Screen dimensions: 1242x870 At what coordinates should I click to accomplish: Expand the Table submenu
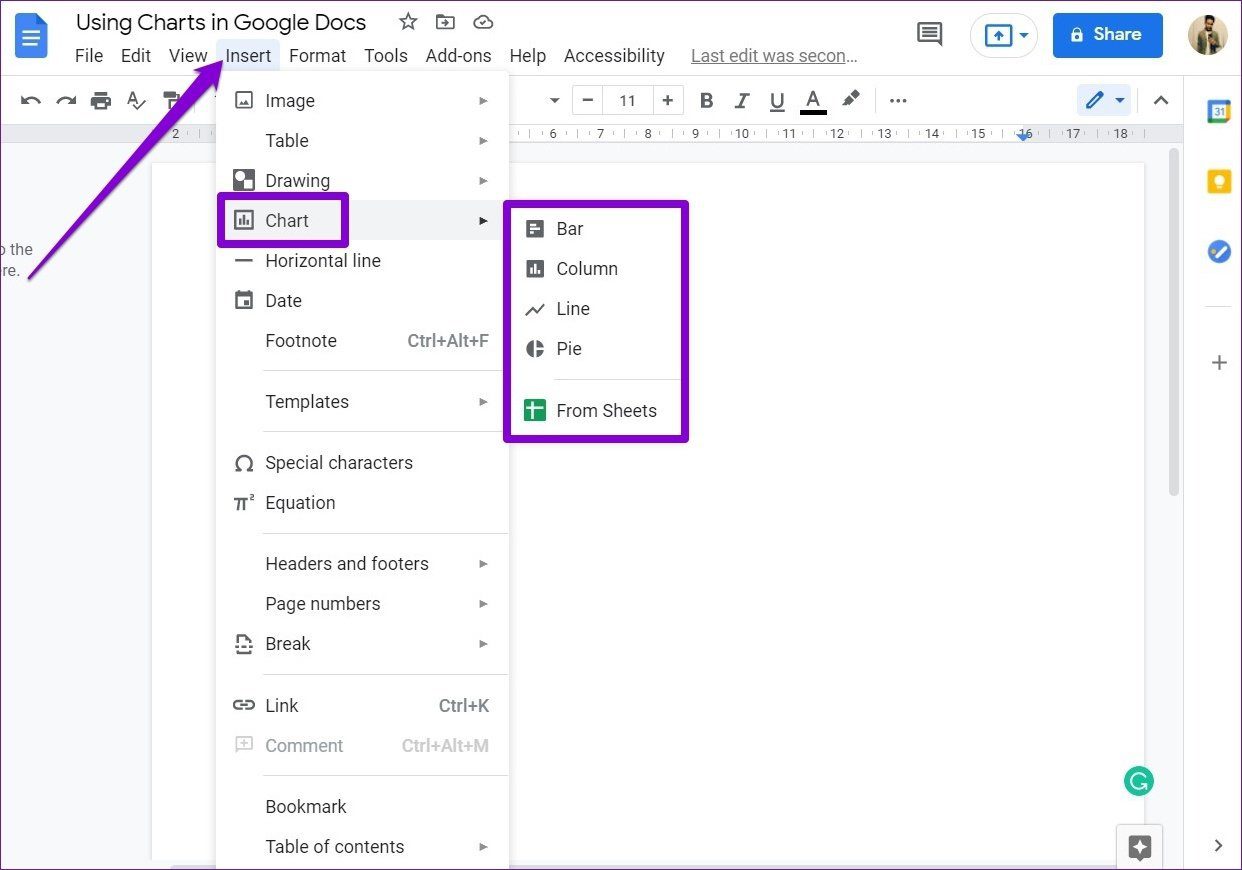[x=362, y=141]
